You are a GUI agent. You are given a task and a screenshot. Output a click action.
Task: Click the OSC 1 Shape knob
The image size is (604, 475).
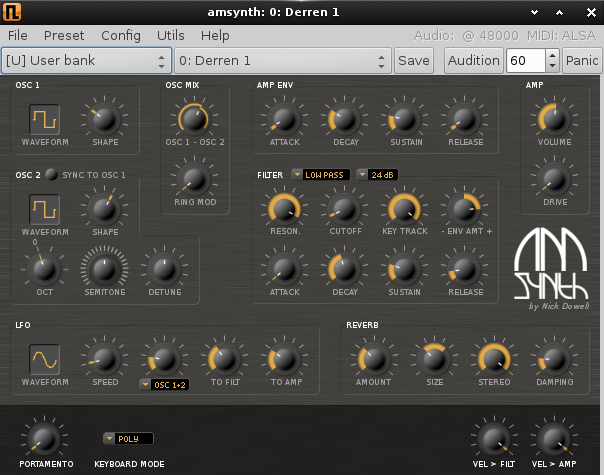(104, 119)
